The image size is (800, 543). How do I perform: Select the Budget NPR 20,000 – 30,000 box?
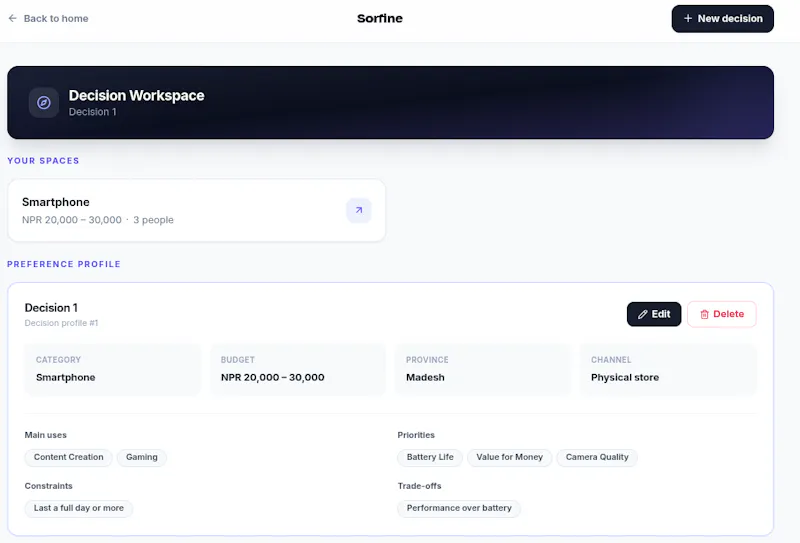(297, 369)
